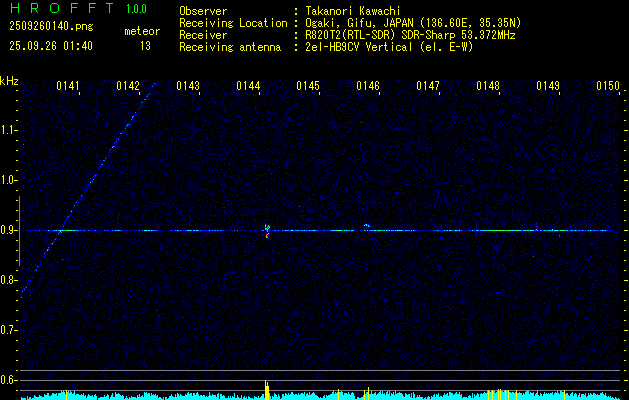Click the meteor count 13

coord(145,46)
